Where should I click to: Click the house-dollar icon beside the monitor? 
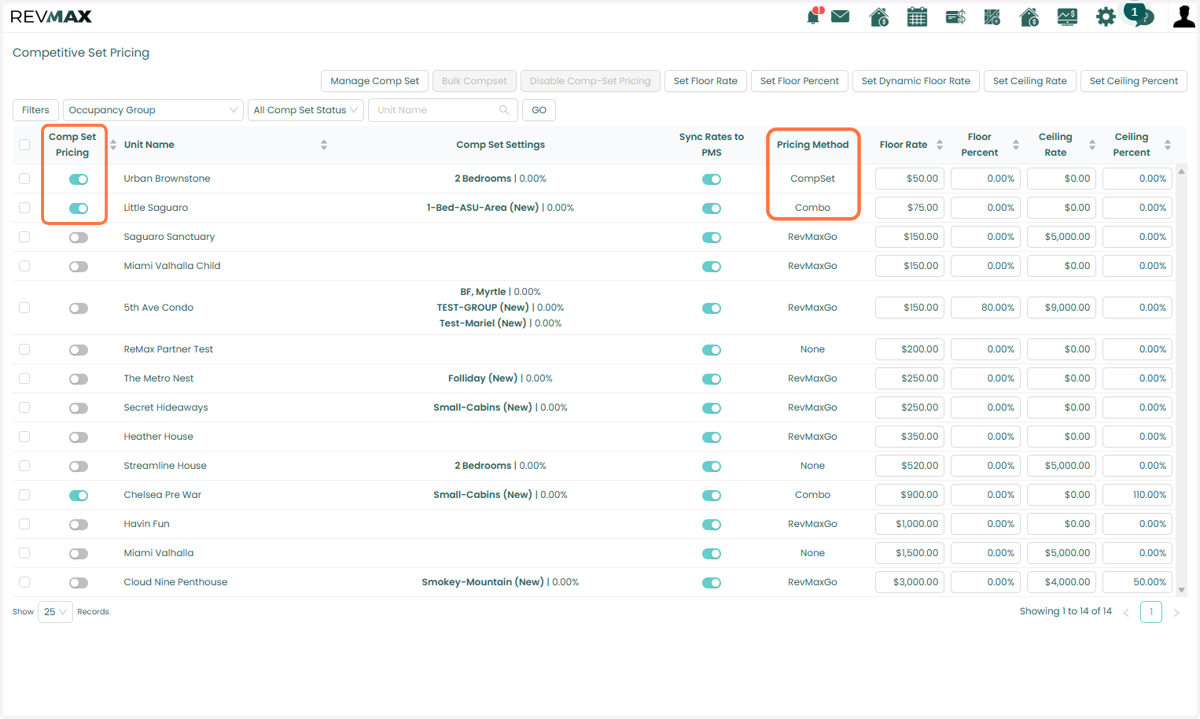tap(1029, 17)
